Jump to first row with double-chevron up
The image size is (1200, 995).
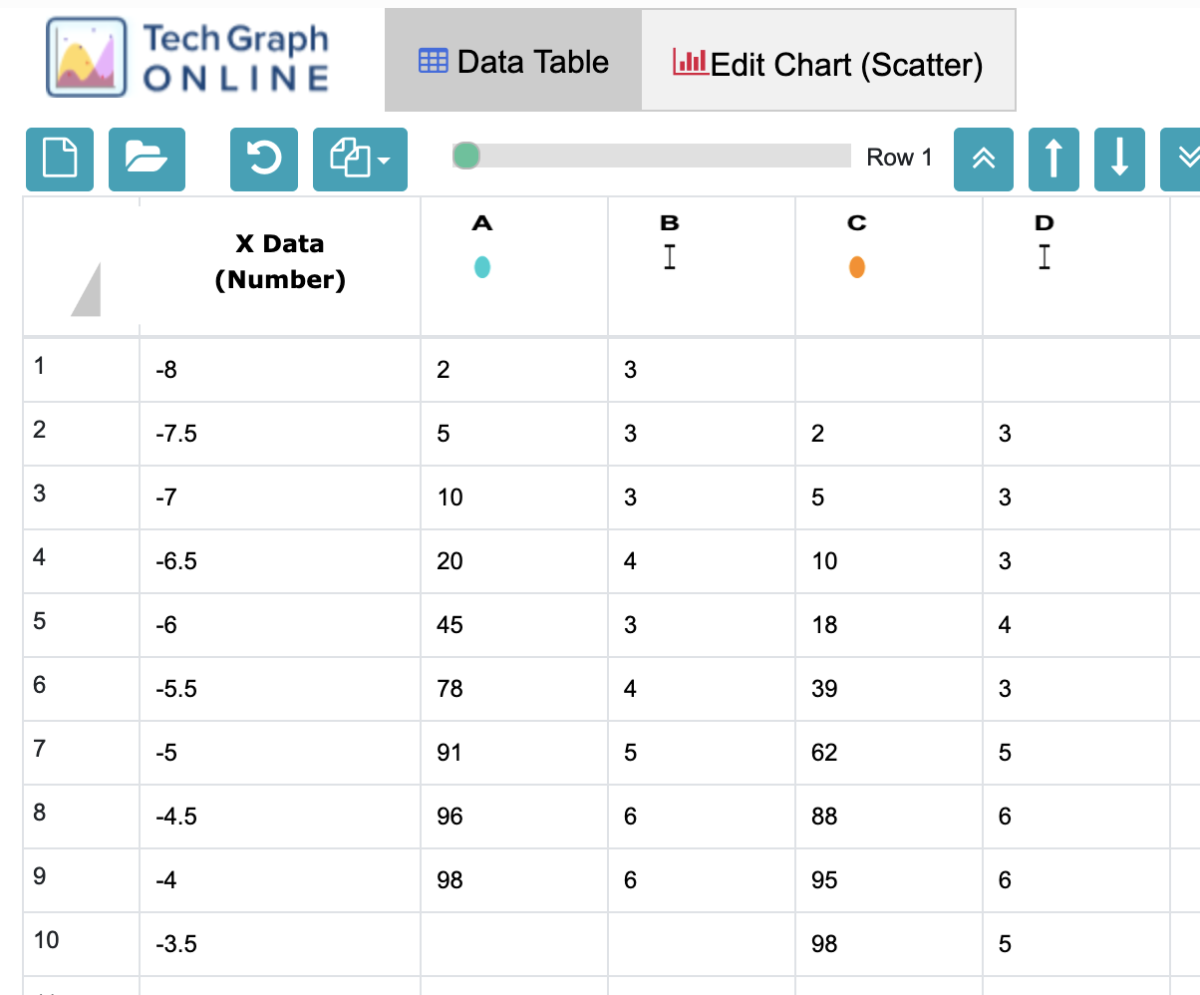pyautogui.click(x=984, y=159)
